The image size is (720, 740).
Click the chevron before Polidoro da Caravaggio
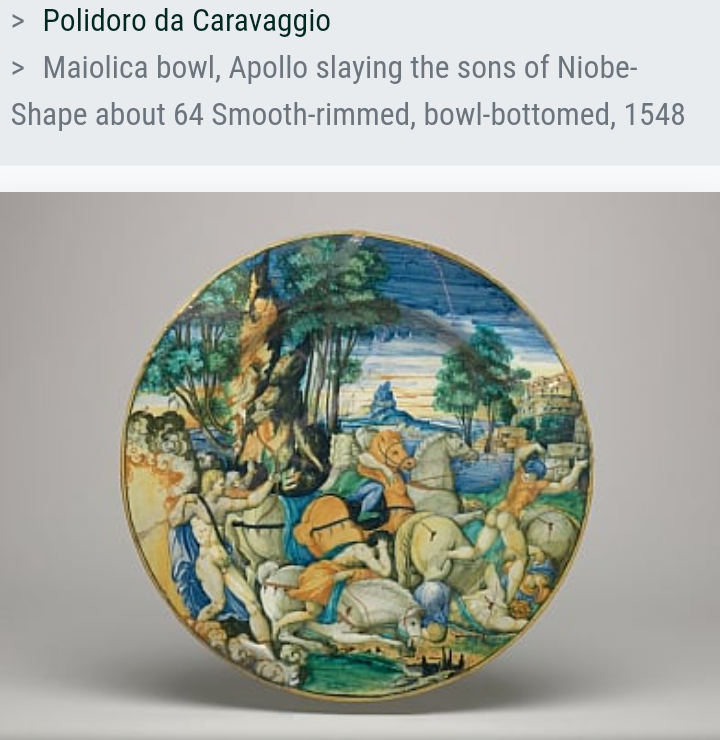[18, 22]
